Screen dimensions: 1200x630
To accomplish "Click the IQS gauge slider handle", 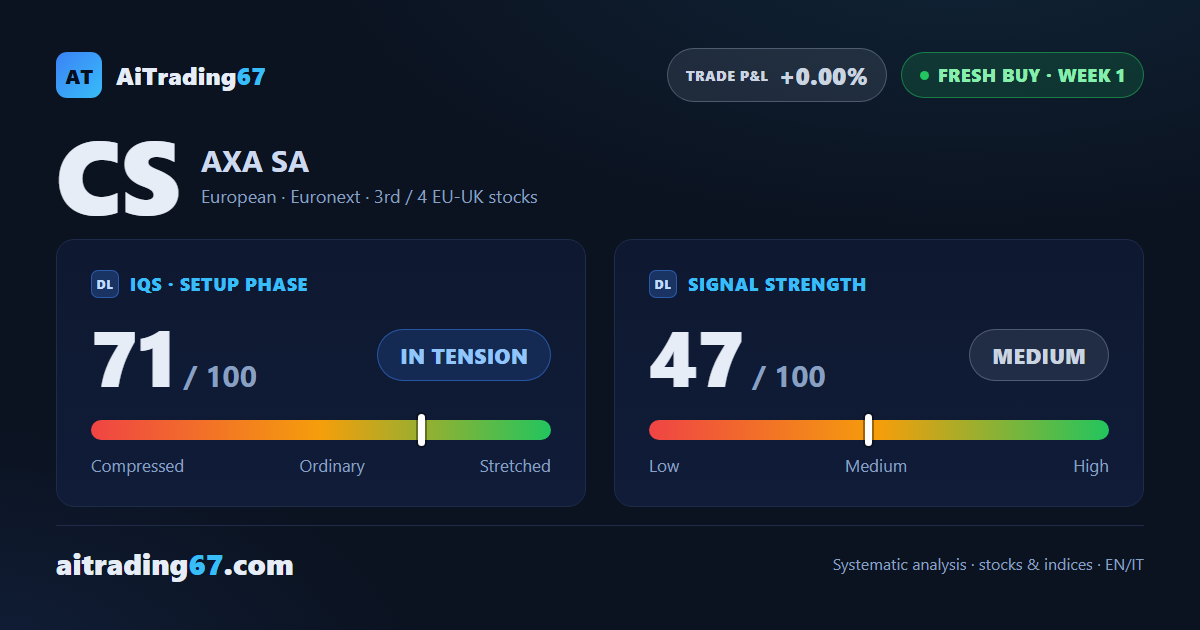I will click(x=422, y=430).
